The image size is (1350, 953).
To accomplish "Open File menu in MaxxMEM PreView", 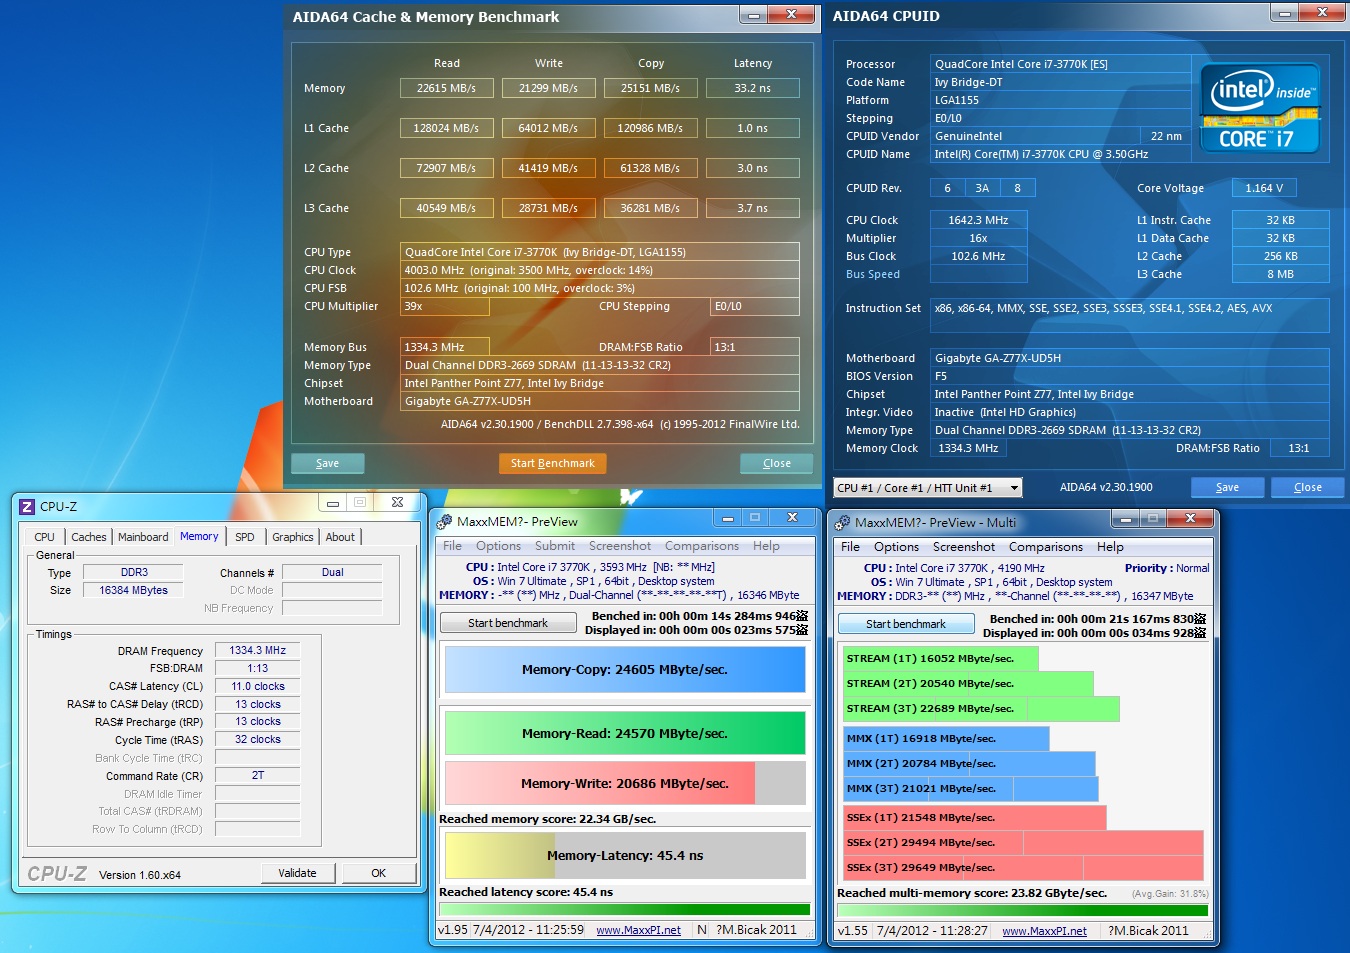I will [452, 546].
